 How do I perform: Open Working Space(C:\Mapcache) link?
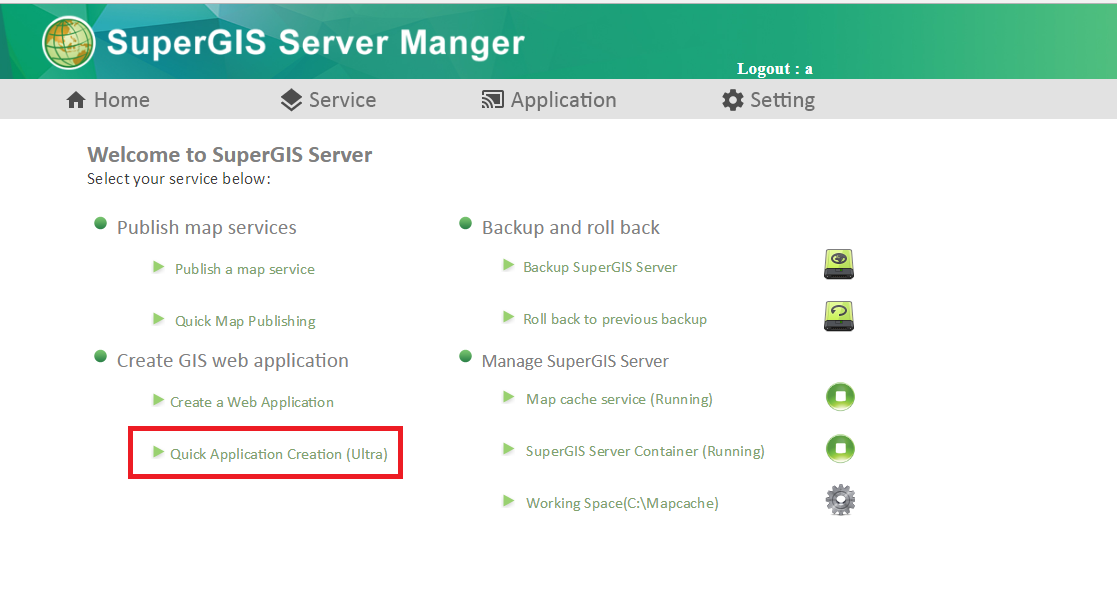tap(622, 504)
